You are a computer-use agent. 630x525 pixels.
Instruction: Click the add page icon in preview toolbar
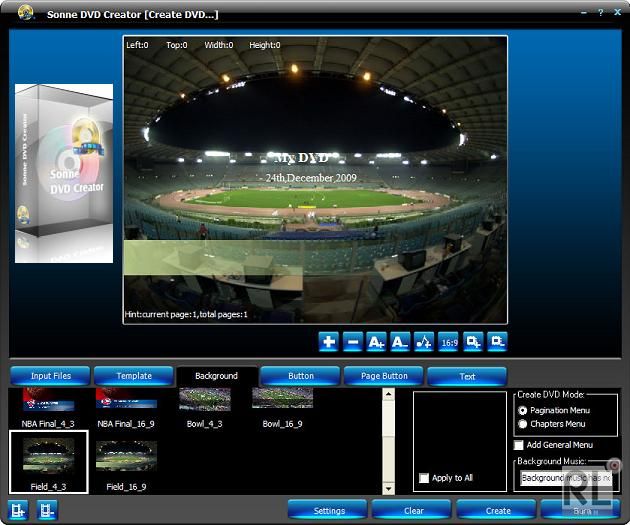[x=473, y=342]
